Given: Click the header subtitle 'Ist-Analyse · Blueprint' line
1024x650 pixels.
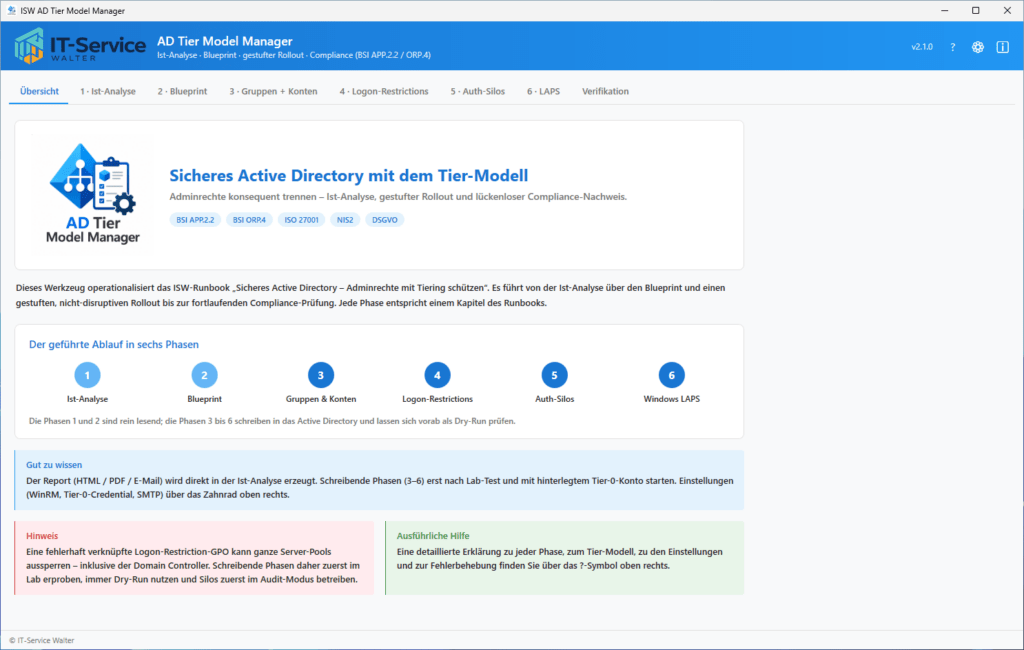Looking at the screenshot, I should click(x=294, y=56).
